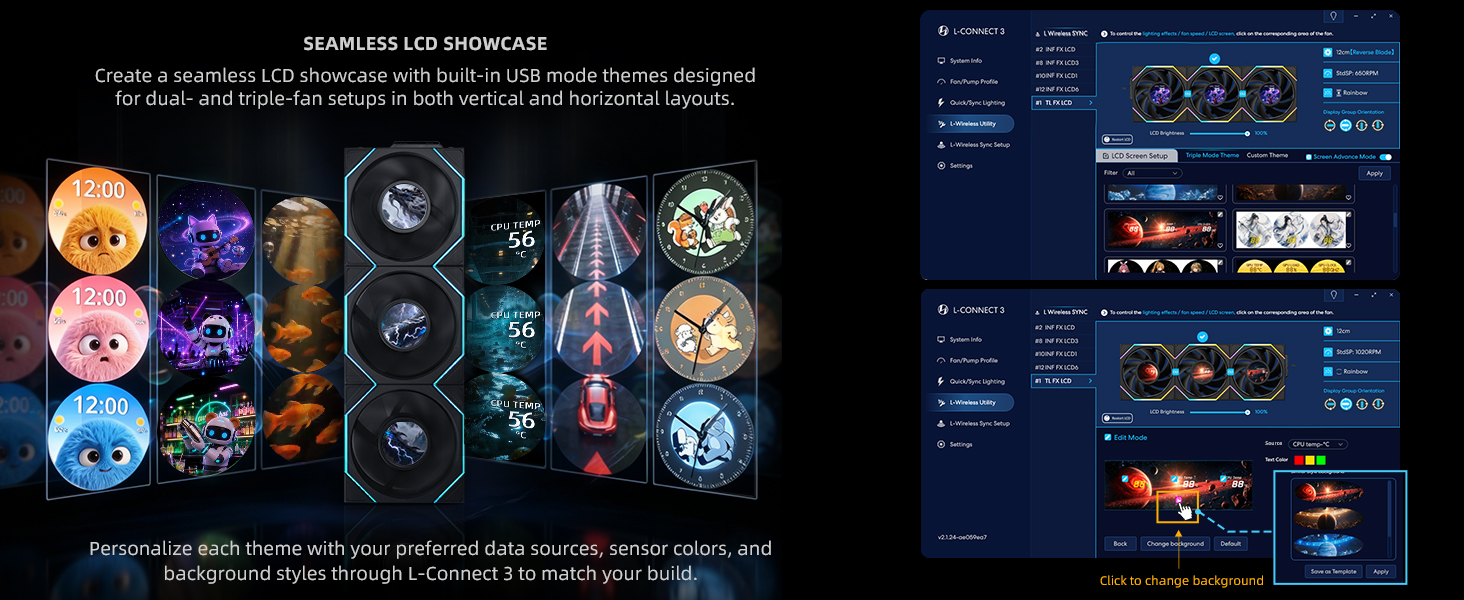The image size is (1464, 600).
Task: Click the edit pencil icon on the red planet theme
Action: tap(1220, 215)
